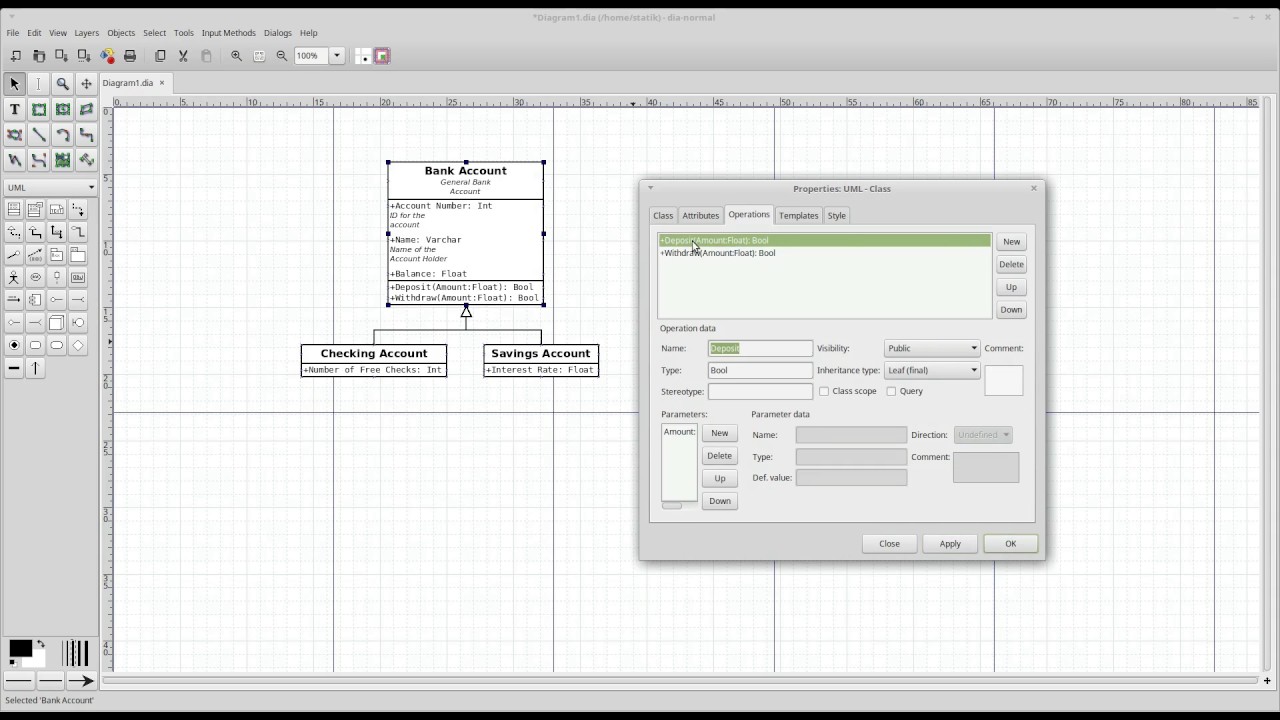Click Down beside the operations list
The width and height of the screenshot is (1280, 720).
pyautogui.click(x=1011, y=310)
